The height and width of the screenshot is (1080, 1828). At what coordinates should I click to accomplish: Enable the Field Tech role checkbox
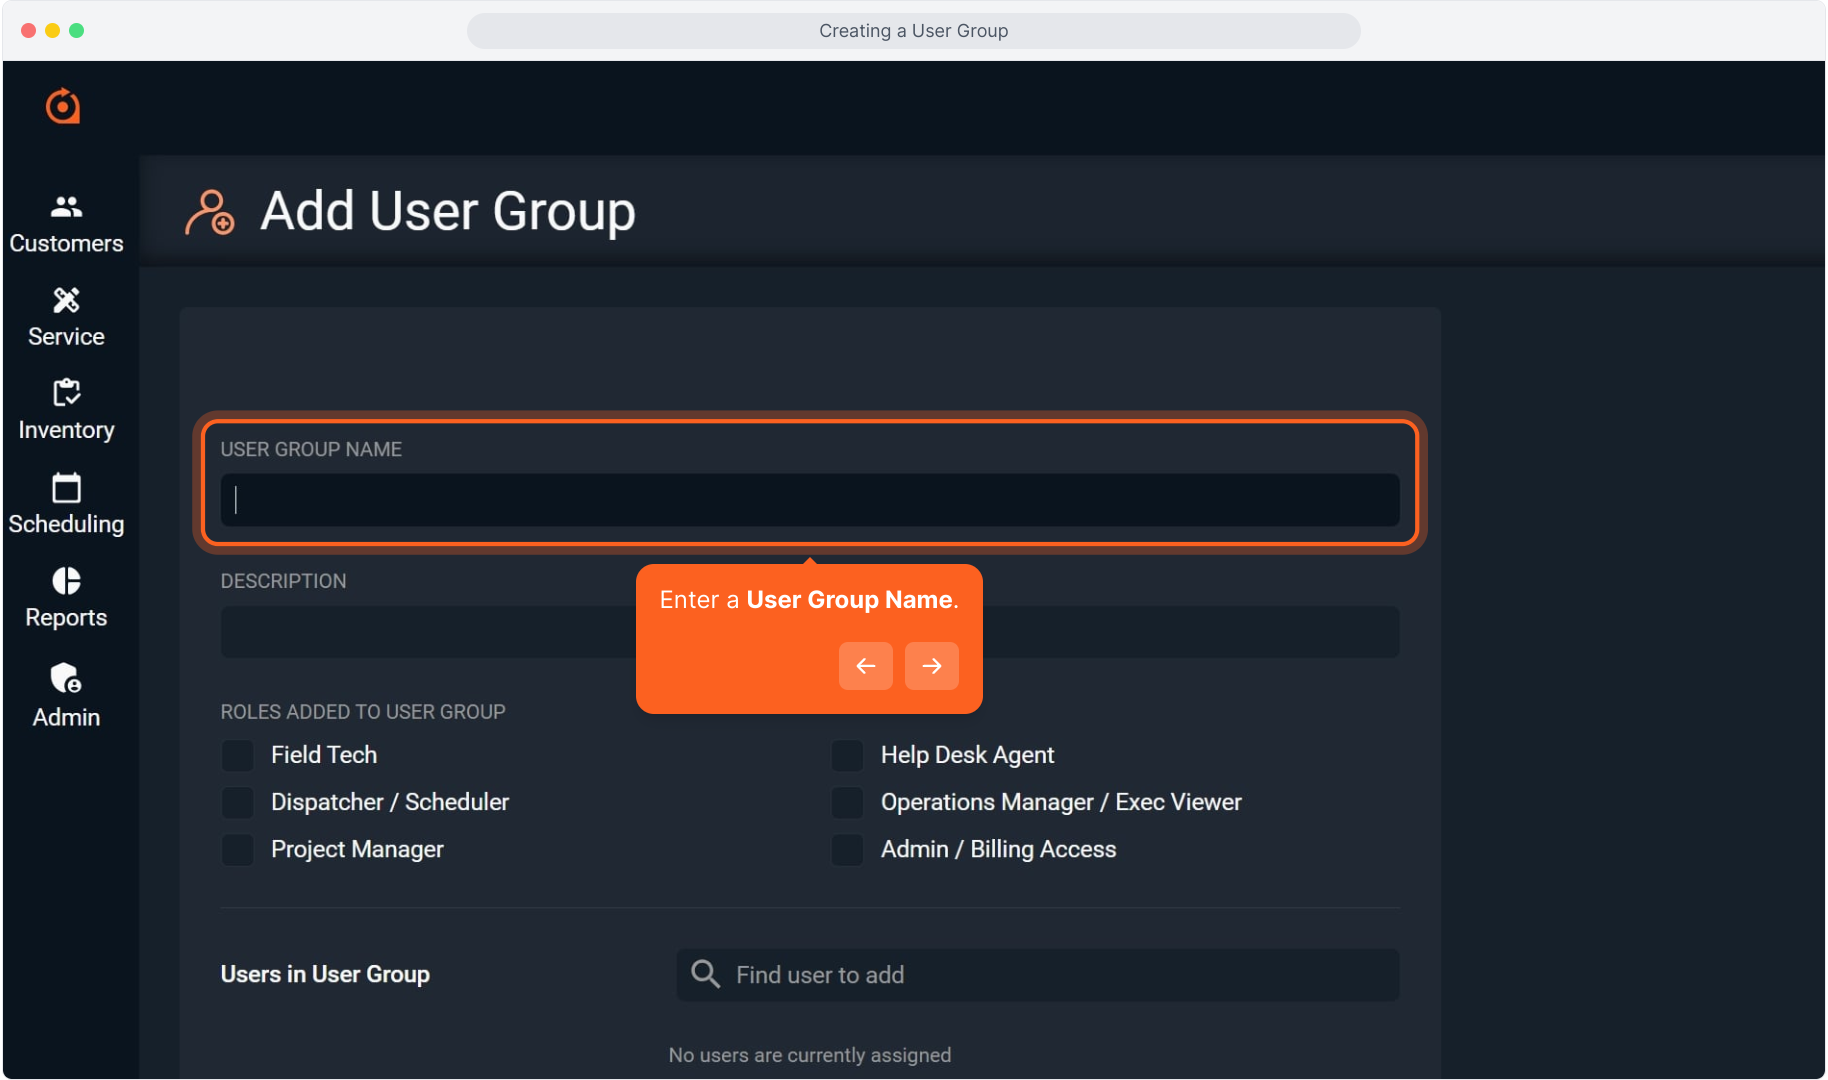[x=238, y=755]
